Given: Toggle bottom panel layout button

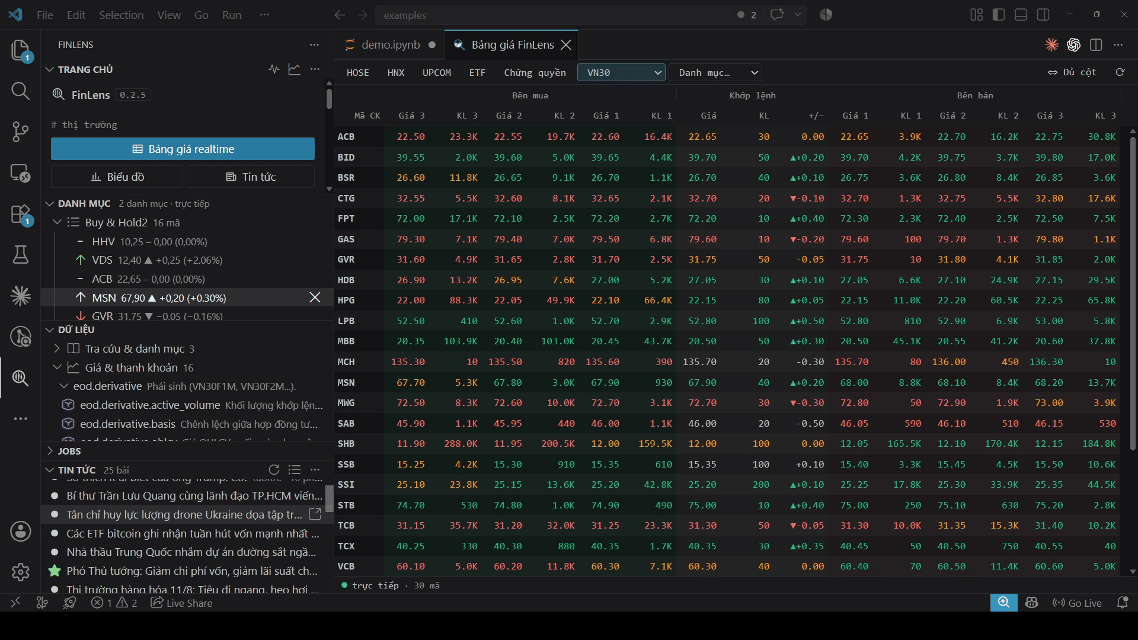Looking at the screenshot, I should pyautogui.click(x=1020, y=15).
